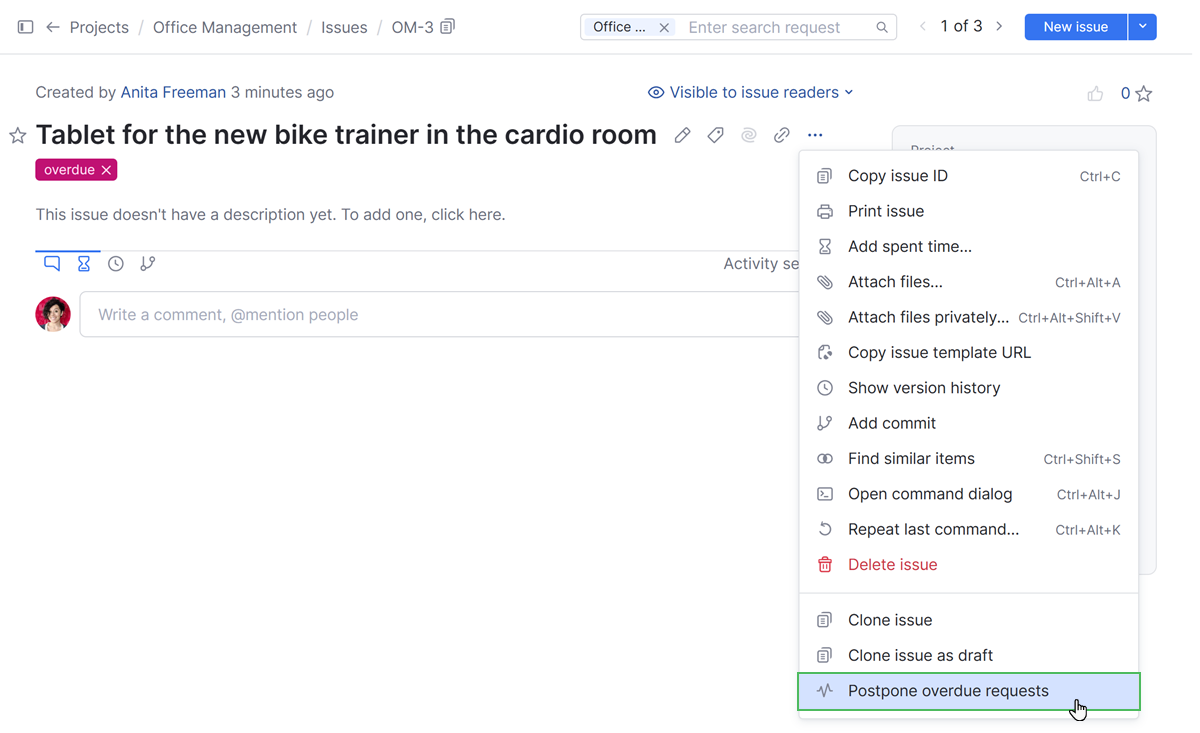Remove the overdue tag

coord(106,170)
